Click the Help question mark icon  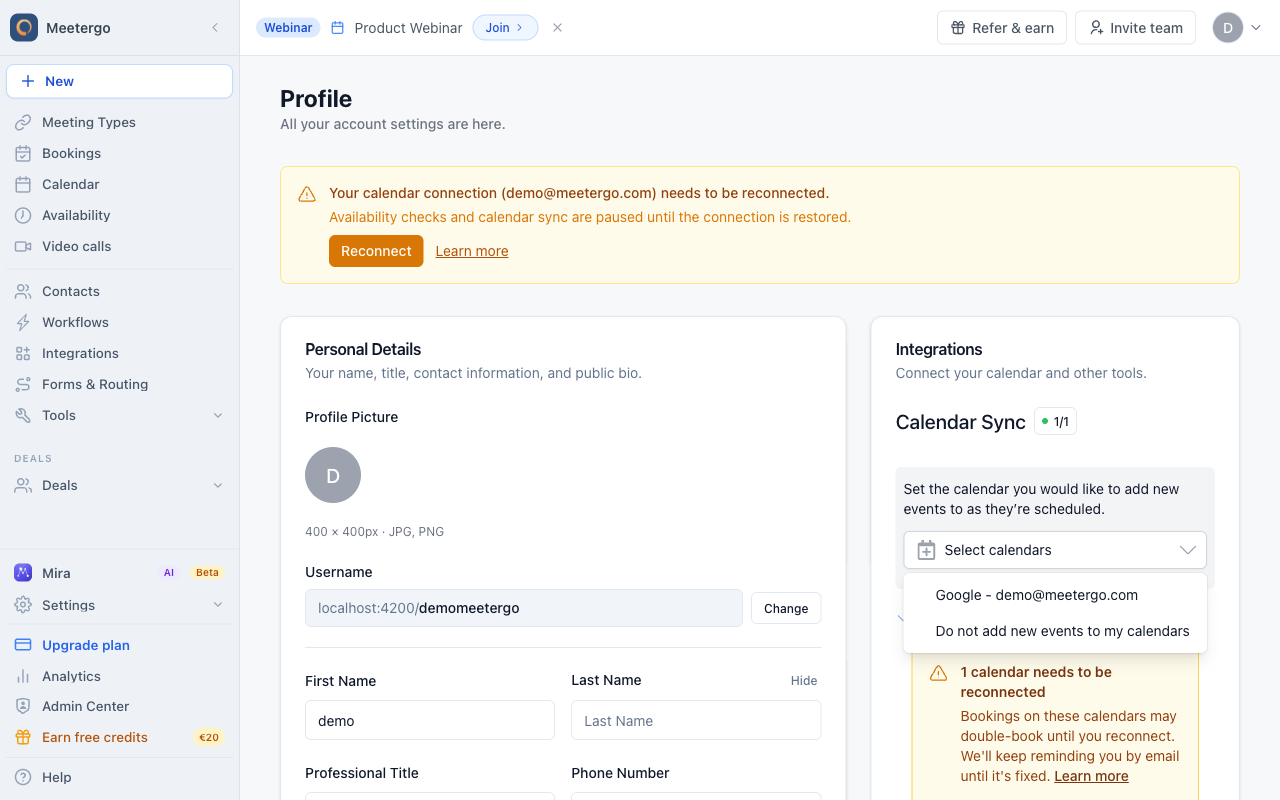(x=23, y=777)
